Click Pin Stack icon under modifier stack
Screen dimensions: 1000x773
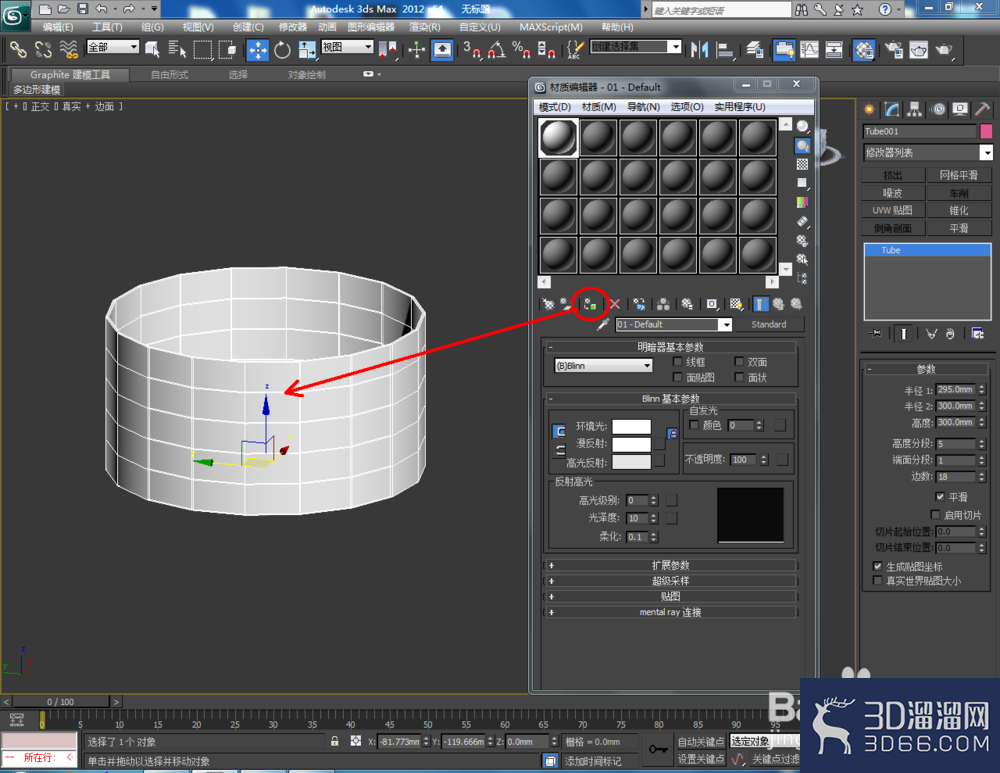[875, 334]
